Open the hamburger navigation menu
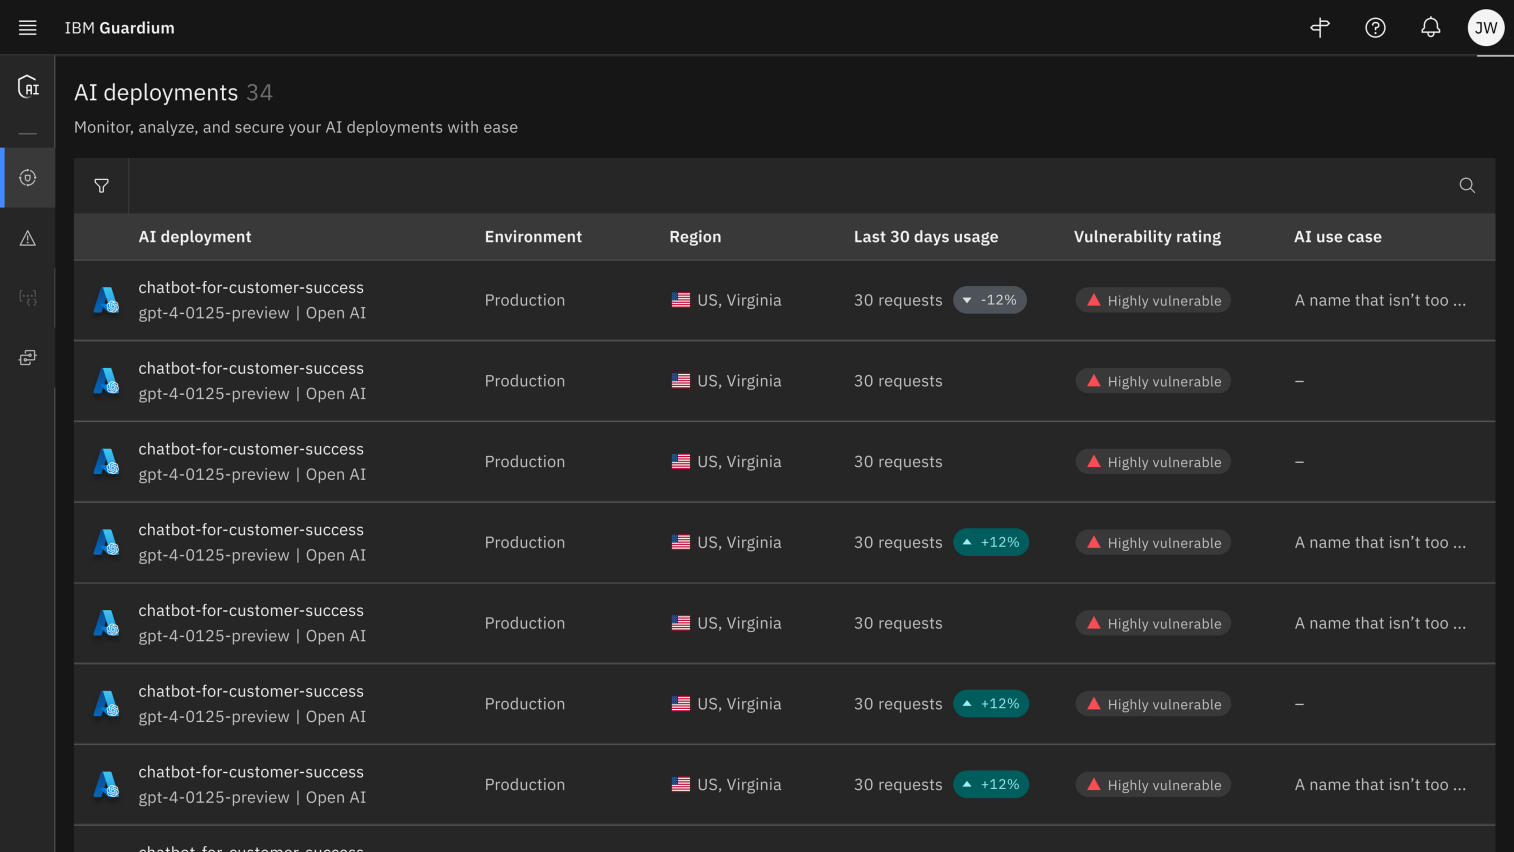Viewport: 1514px width, 852px height. point(28,28)
